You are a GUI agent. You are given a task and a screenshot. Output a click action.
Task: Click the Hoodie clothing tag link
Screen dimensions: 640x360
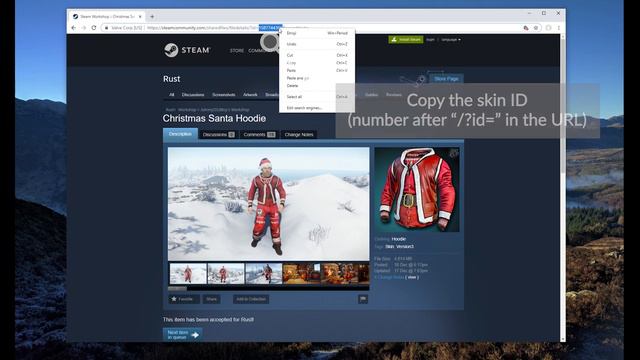(x=398, y=239)
